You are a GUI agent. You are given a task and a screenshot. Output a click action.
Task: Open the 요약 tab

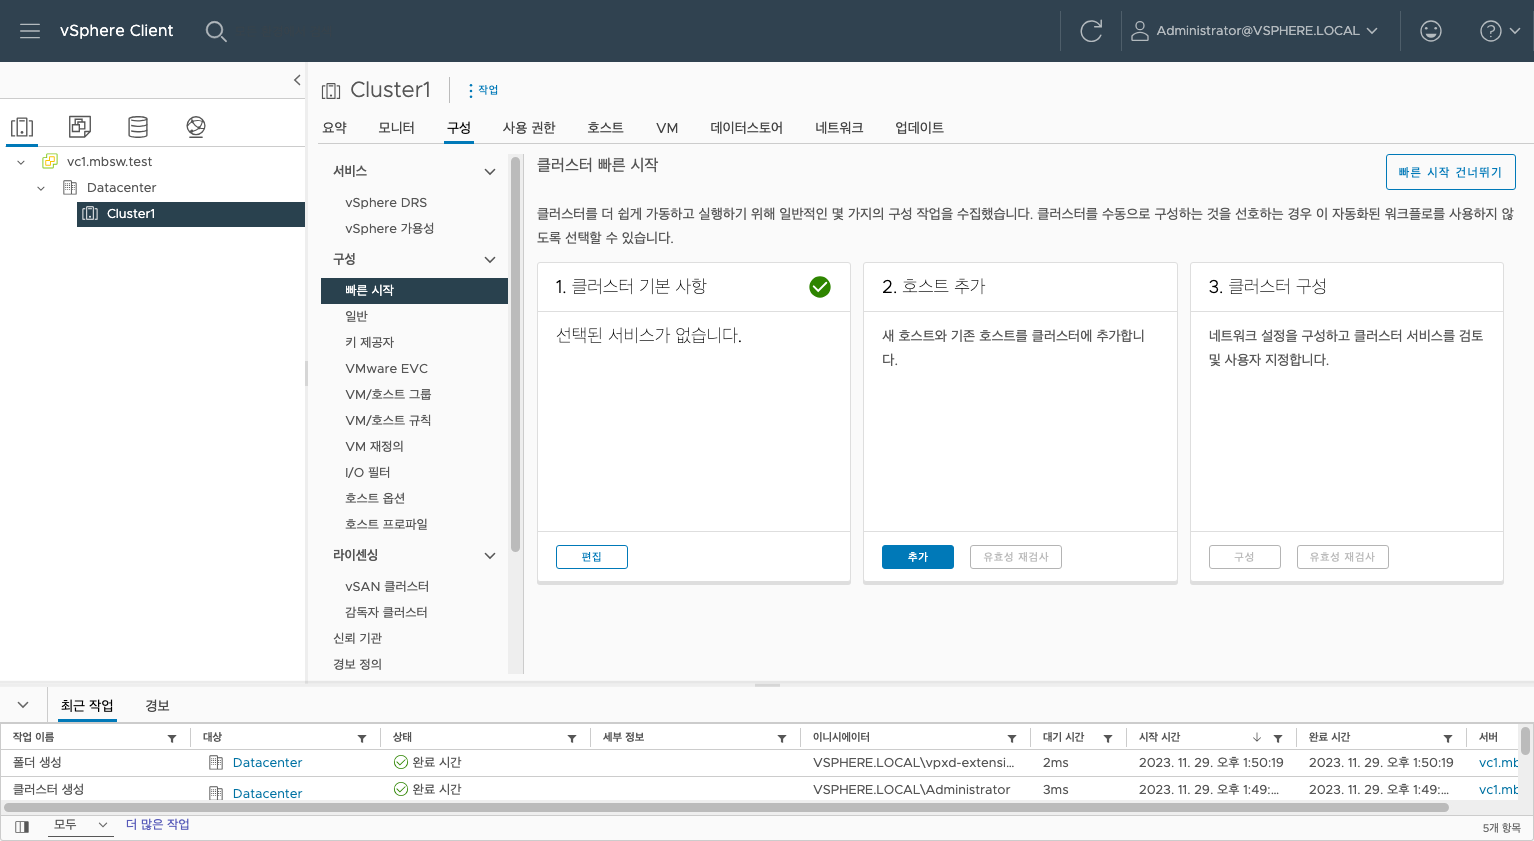pyautogui.click(x=334, y=127)
